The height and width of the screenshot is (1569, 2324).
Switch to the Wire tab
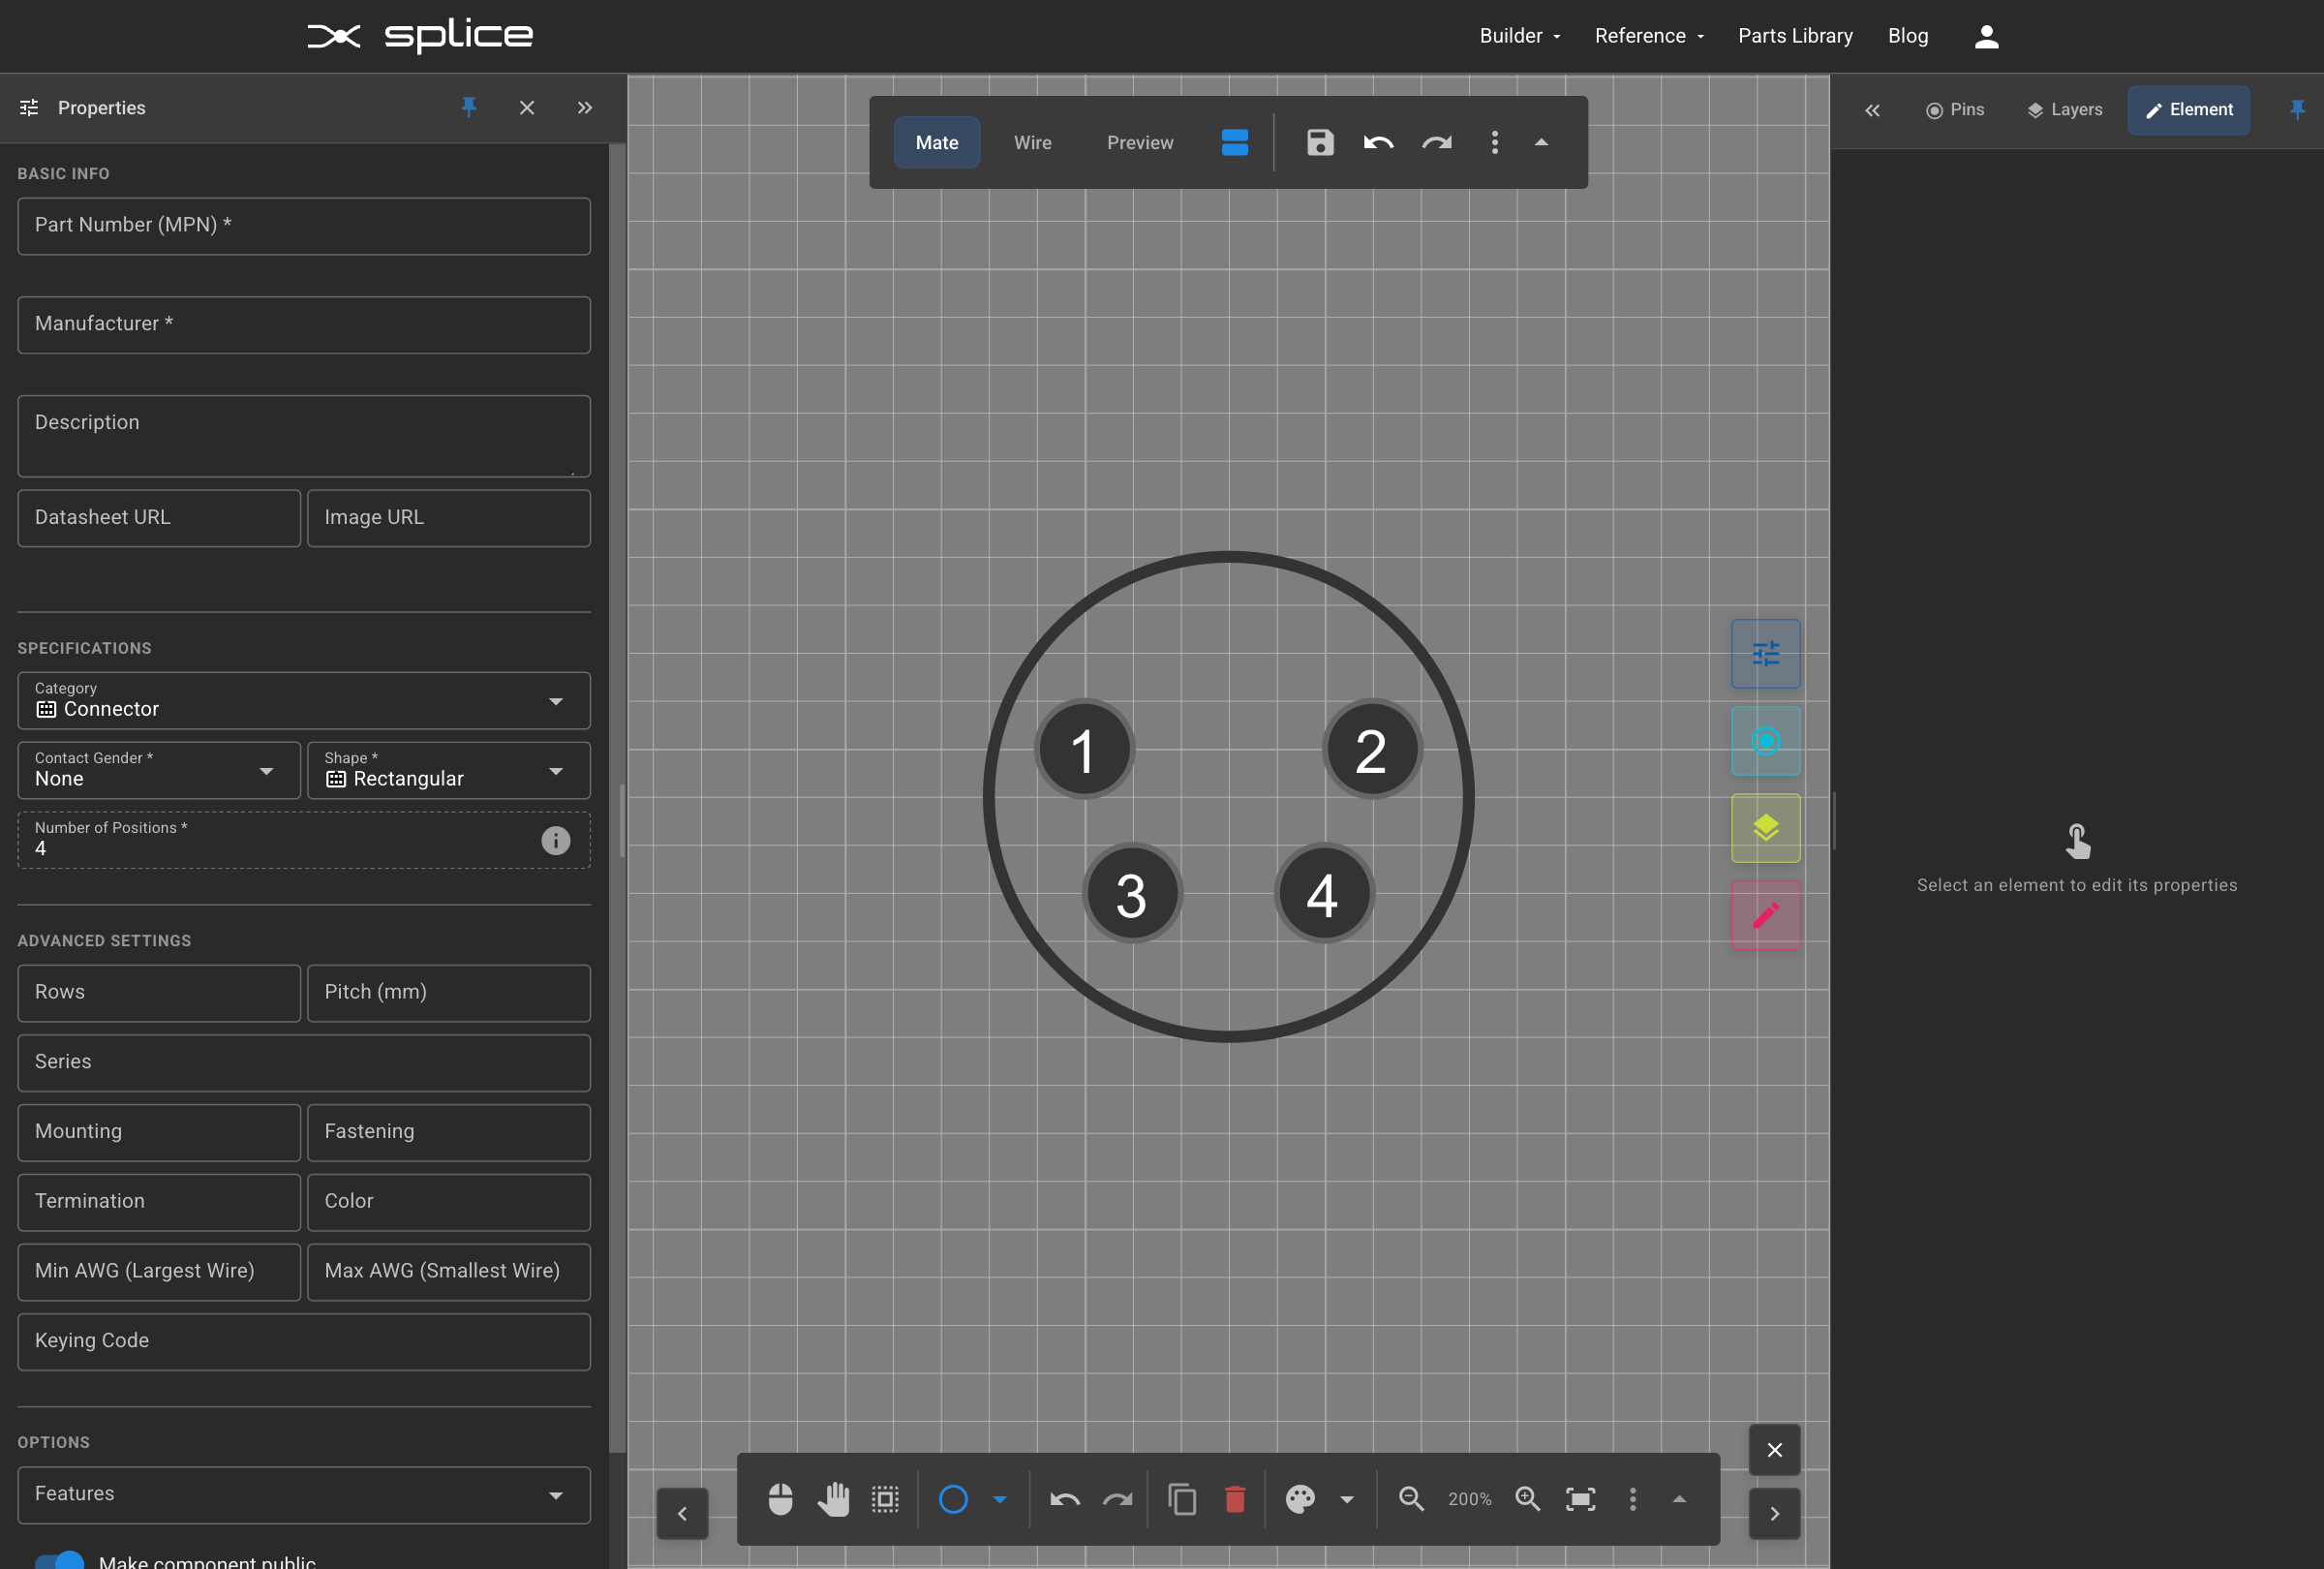pyautogui.click(x=1032, y=143)
